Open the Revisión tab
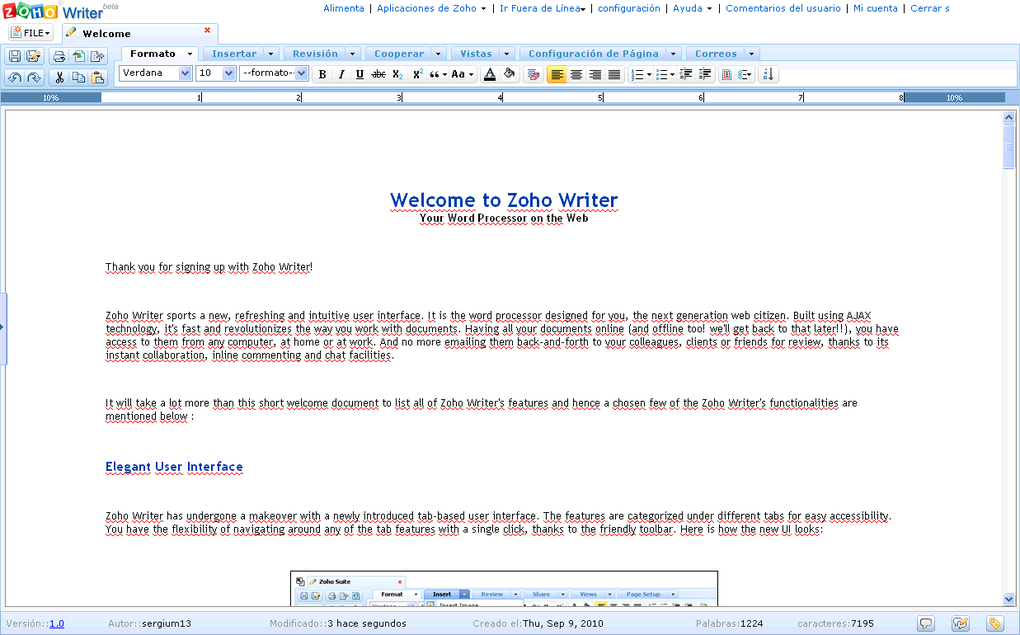The height and width of the screenshot is (635, 1020). 315,53
